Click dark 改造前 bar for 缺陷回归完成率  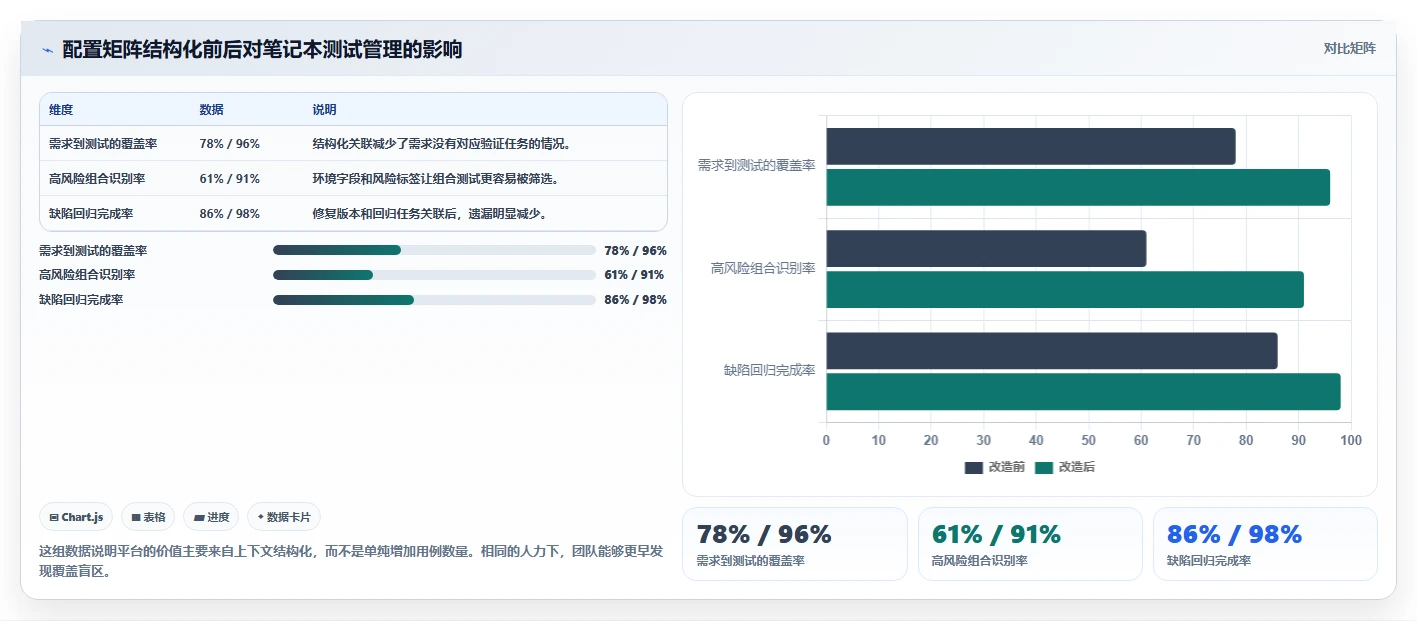coord(1052,351)
